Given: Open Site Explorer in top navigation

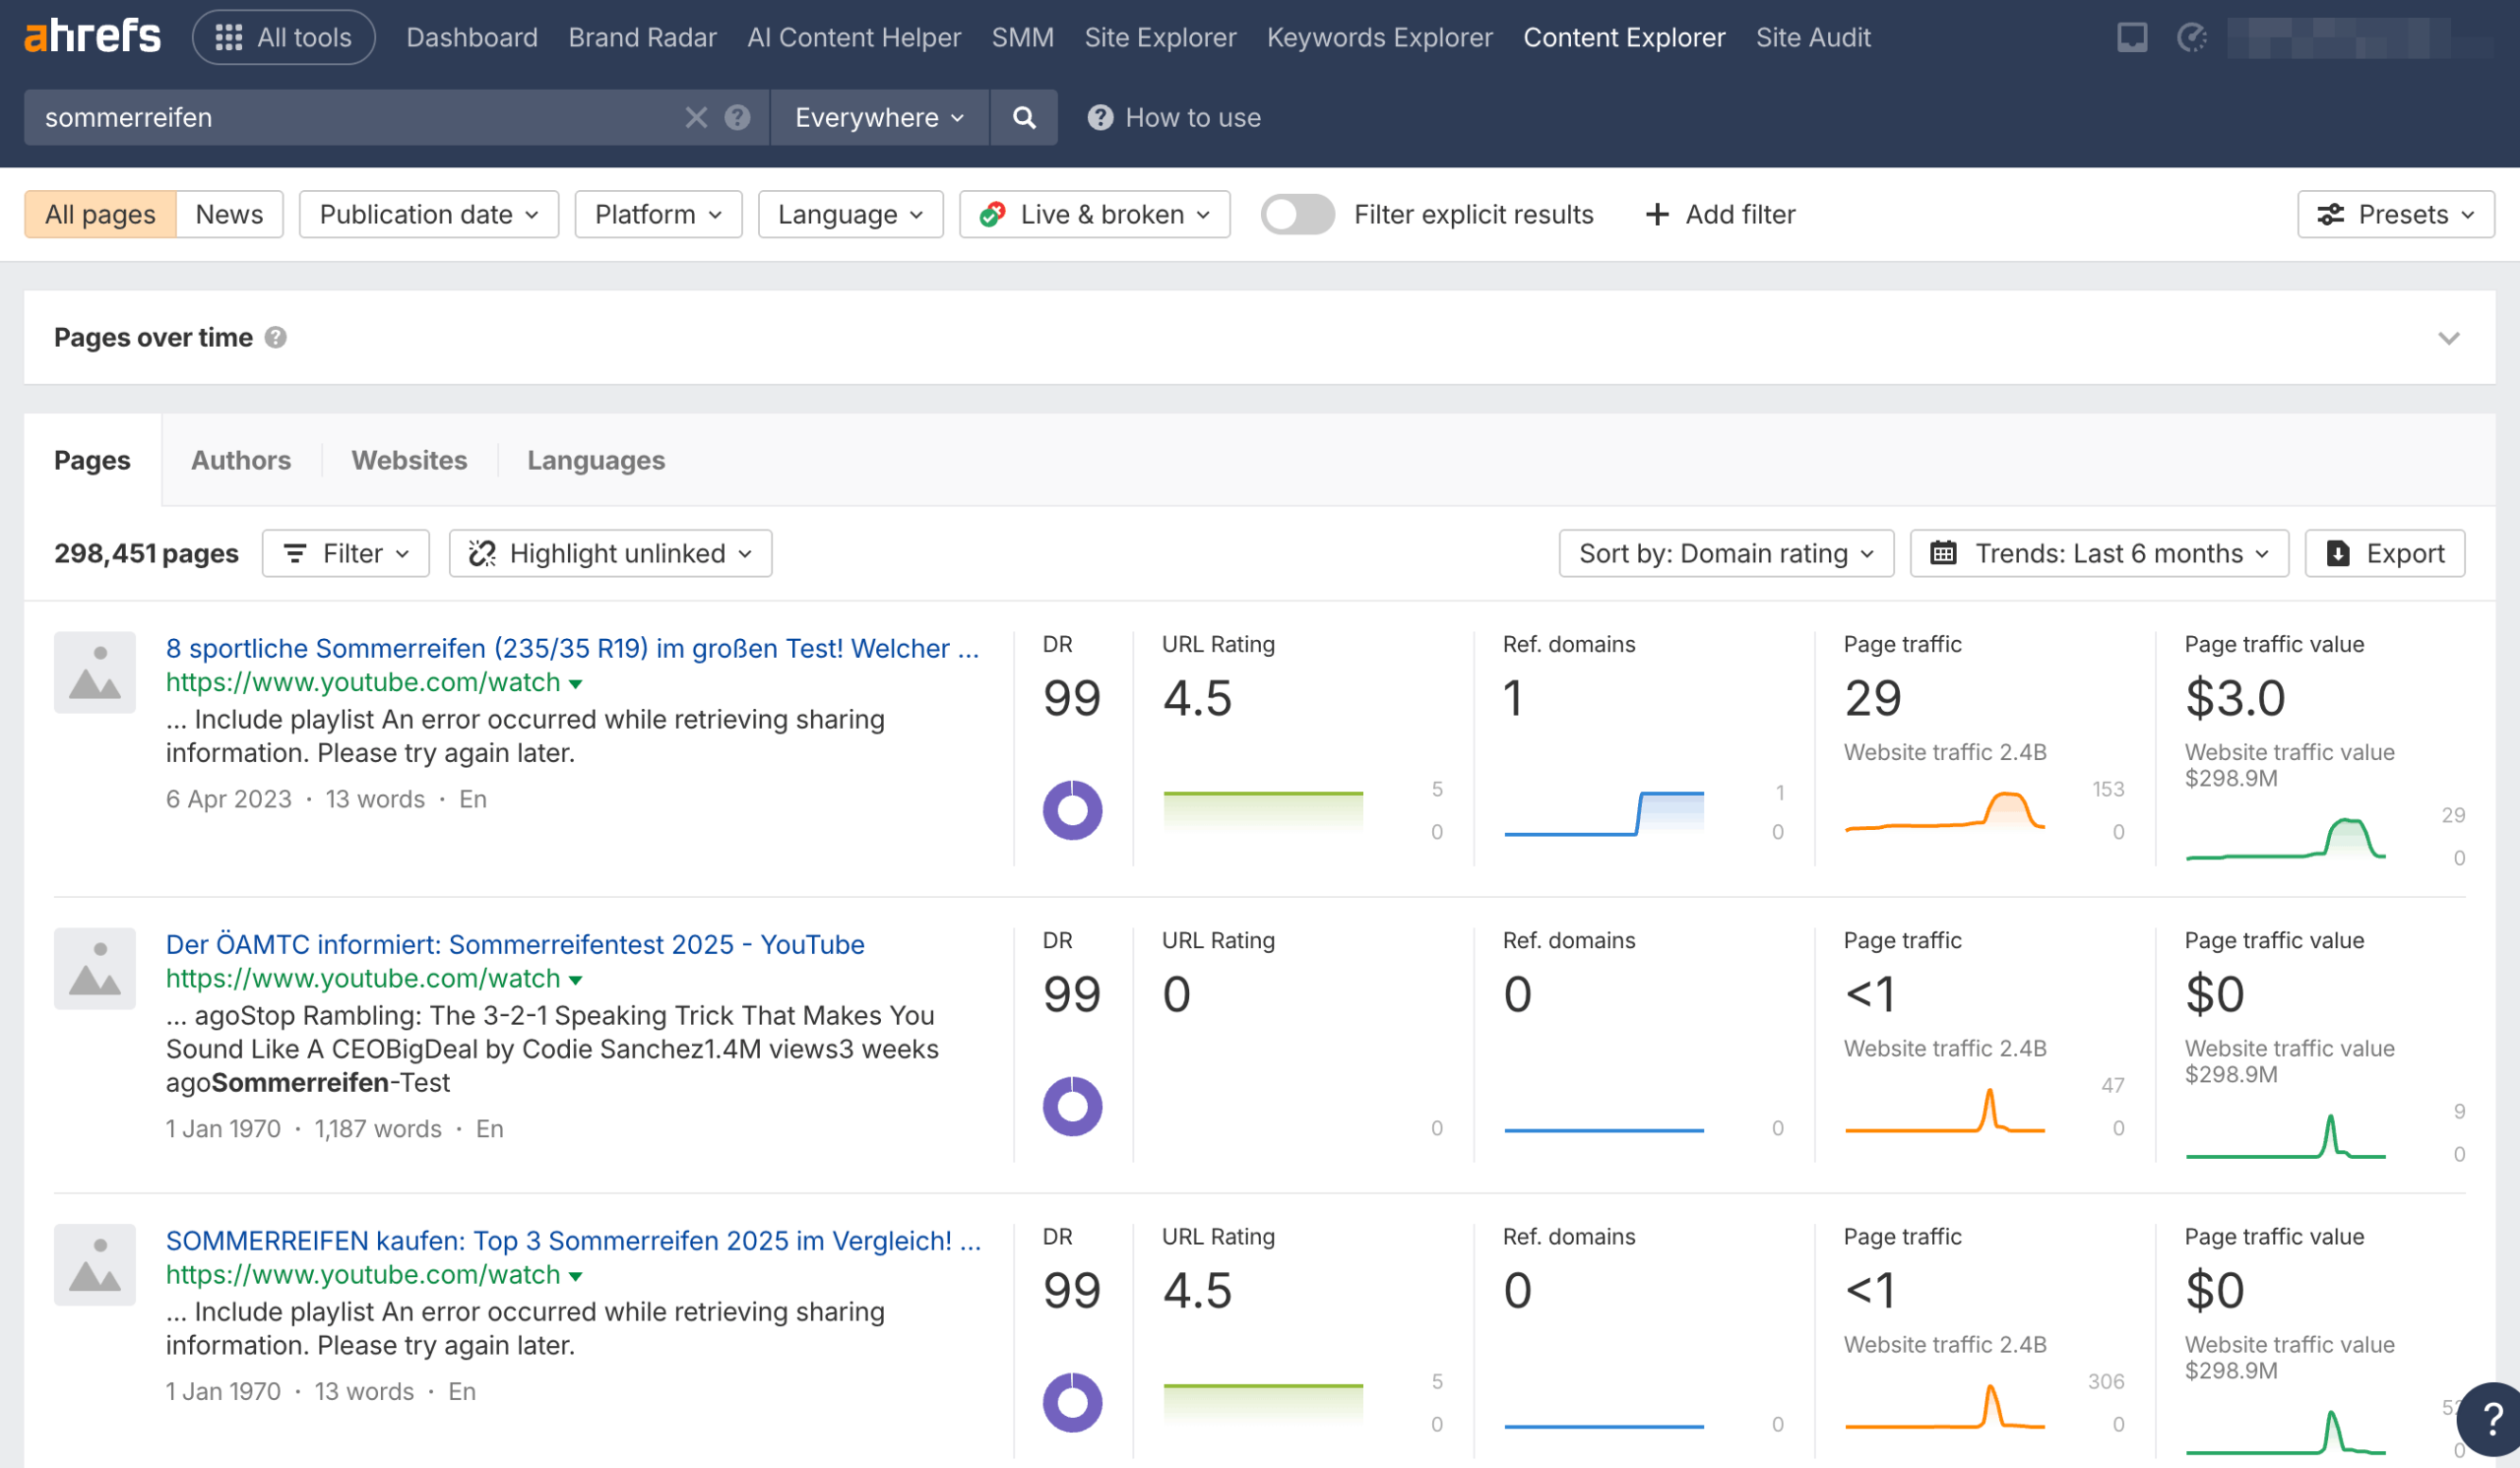Looking at the screenshot, I should click(1160, 37).
